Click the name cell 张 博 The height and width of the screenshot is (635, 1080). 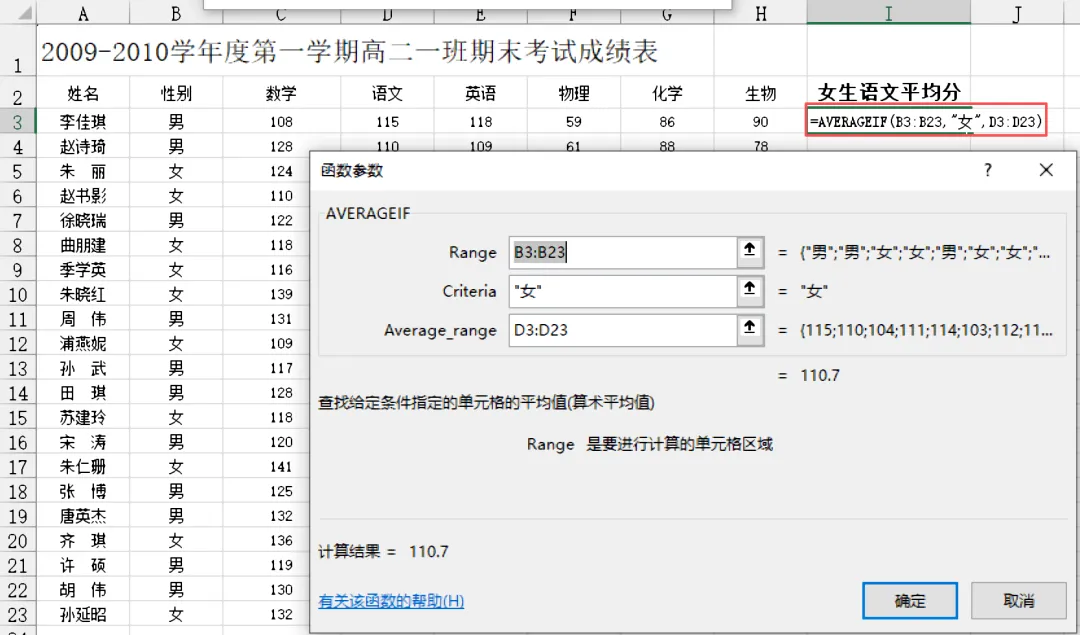click(x=83, y=492)
